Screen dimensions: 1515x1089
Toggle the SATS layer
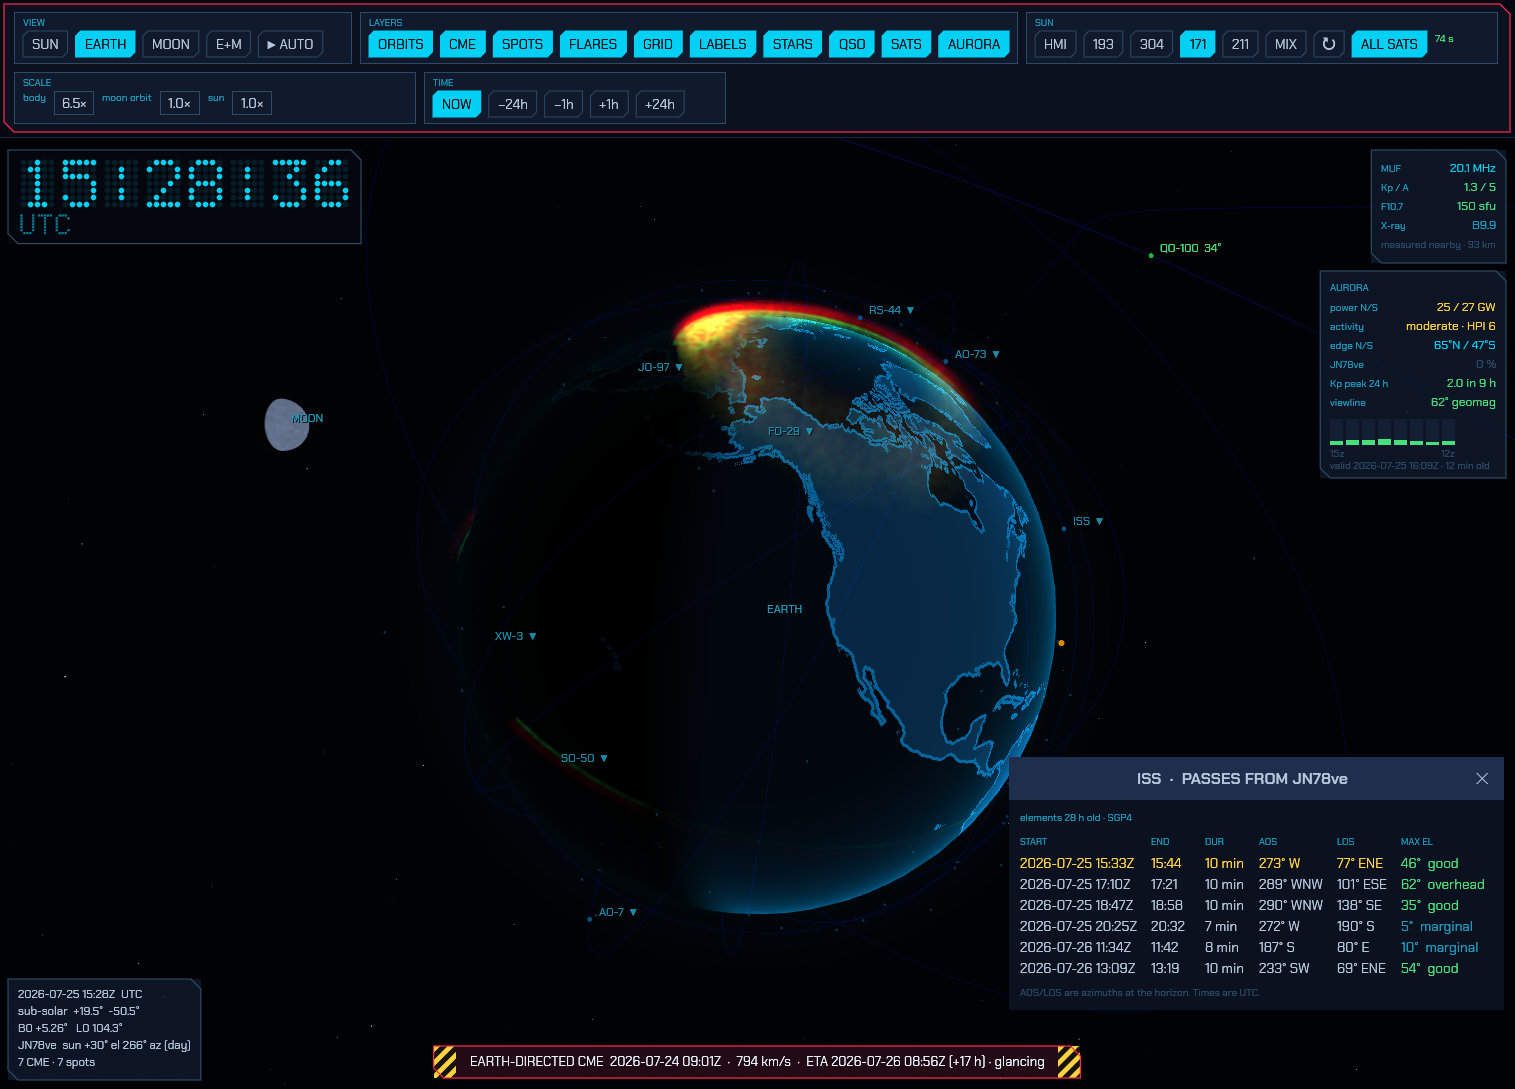pyautogui.click(x=906, y=44)
